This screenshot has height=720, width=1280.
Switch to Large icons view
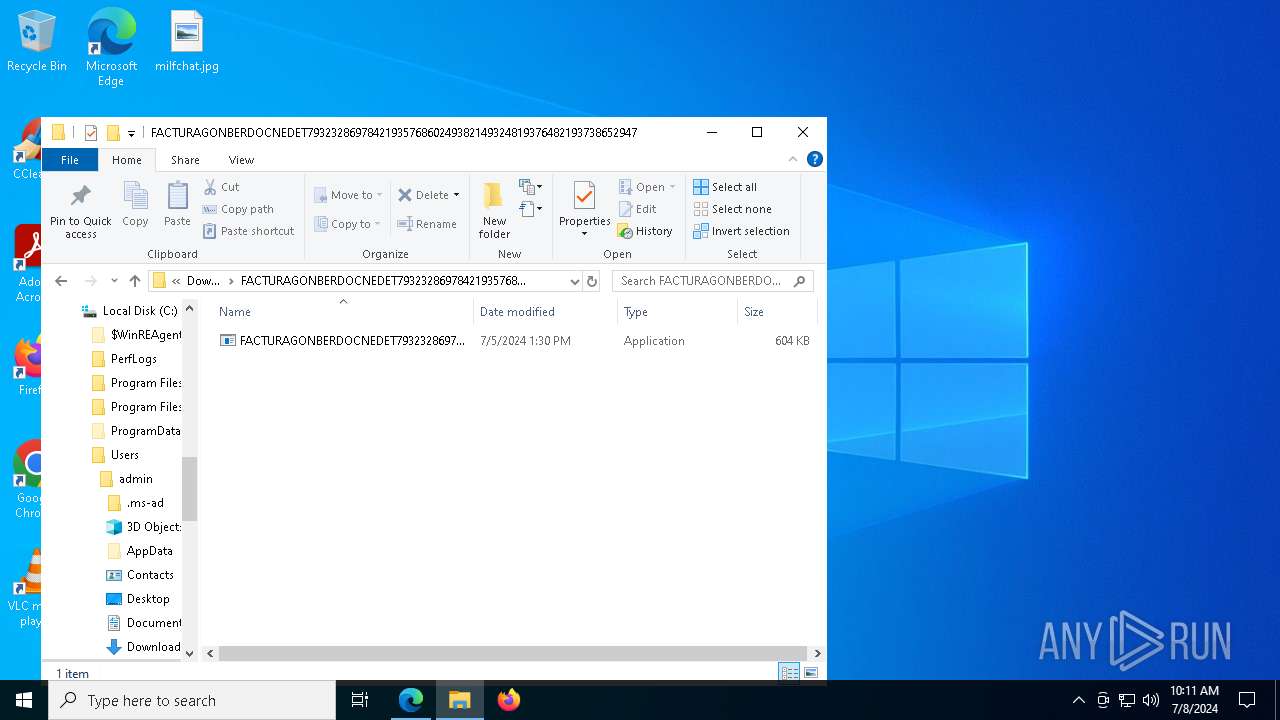(811, 673)
